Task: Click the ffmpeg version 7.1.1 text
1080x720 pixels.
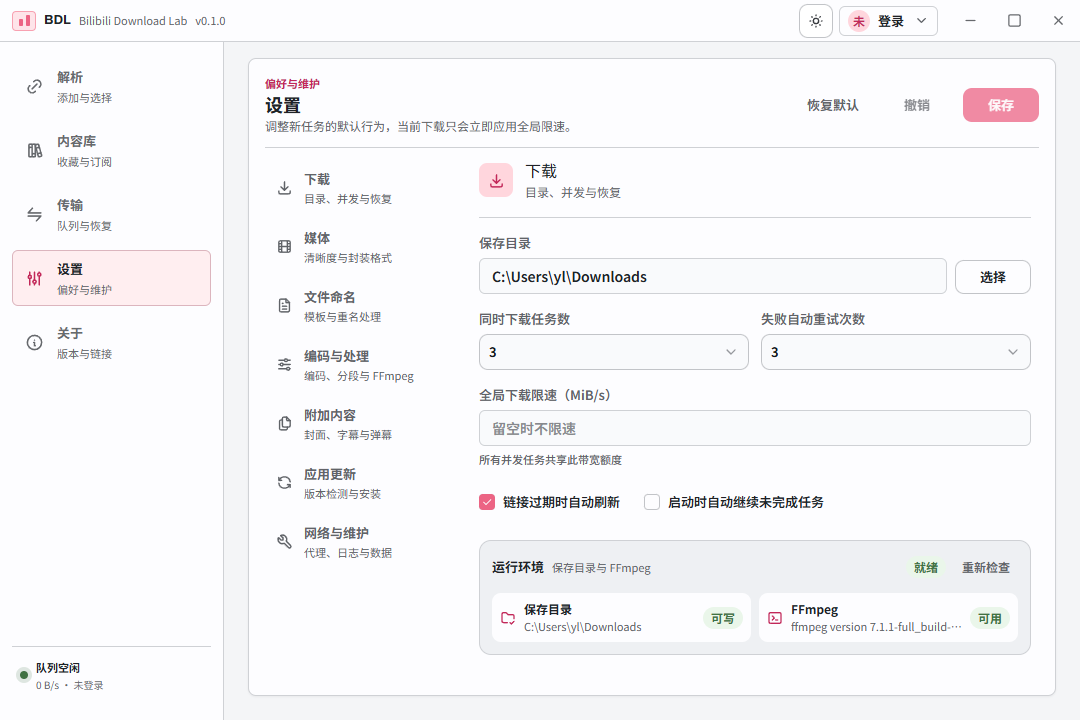Action: [875, 627]
